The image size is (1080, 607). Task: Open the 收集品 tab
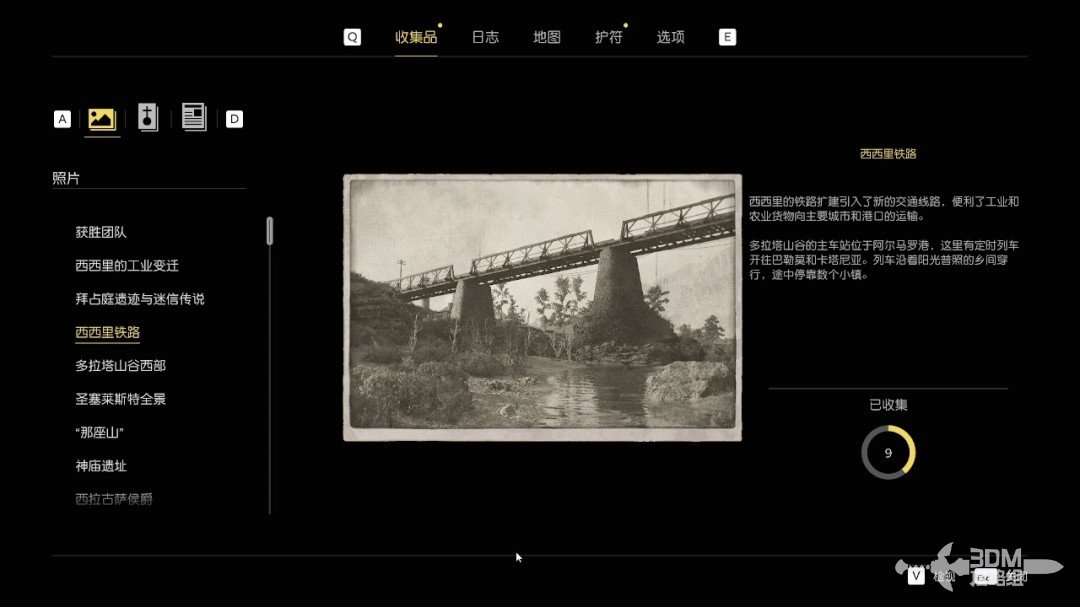click(416, 37)
